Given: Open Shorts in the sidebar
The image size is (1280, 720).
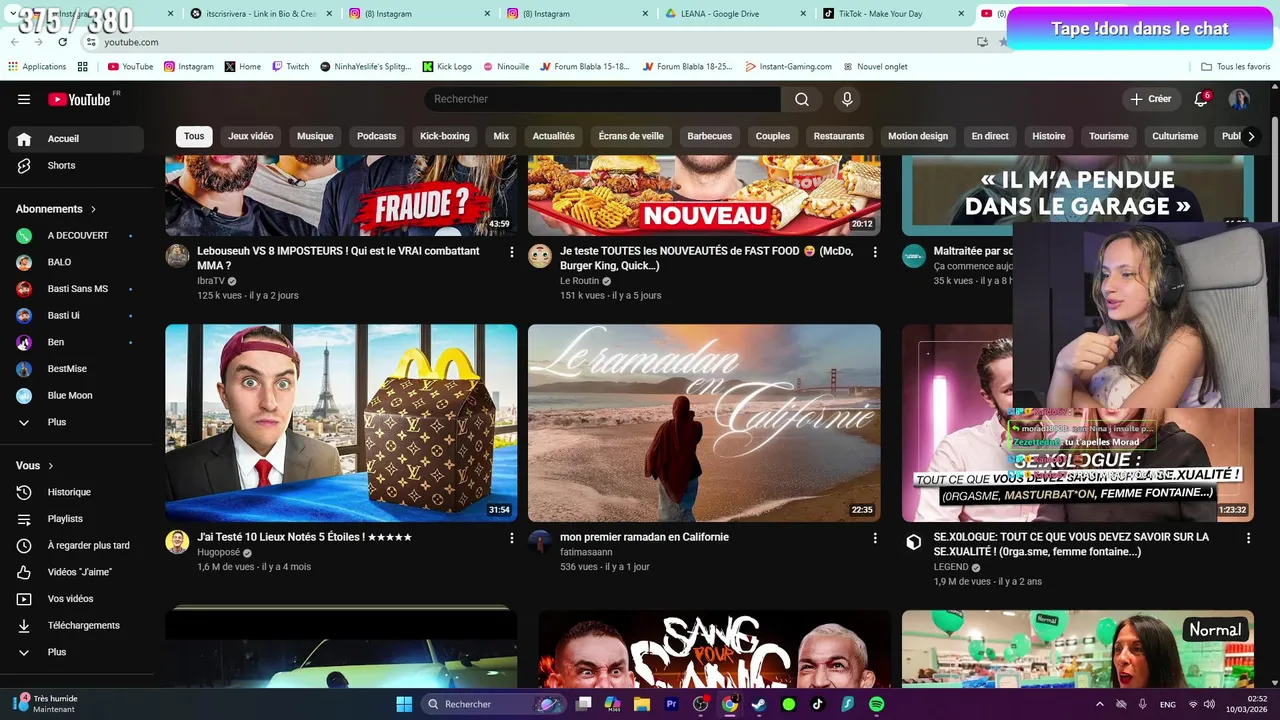Looking at the screenshot, I should (76, 165).
